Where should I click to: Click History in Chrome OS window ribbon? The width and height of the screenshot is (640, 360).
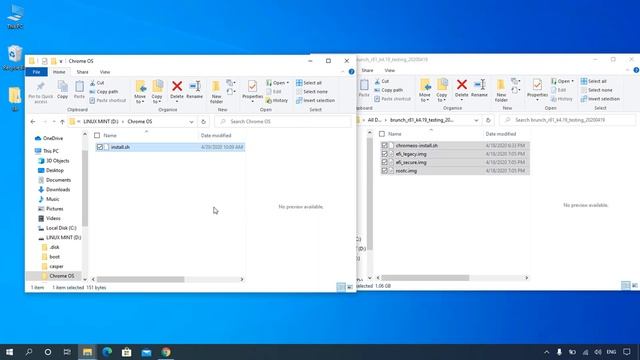tap(277, 100)
